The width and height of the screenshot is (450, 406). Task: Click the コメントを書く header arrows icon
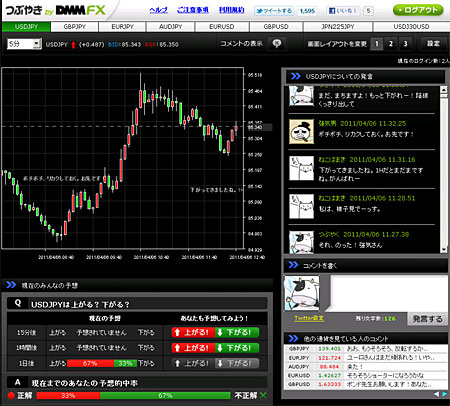293,265
